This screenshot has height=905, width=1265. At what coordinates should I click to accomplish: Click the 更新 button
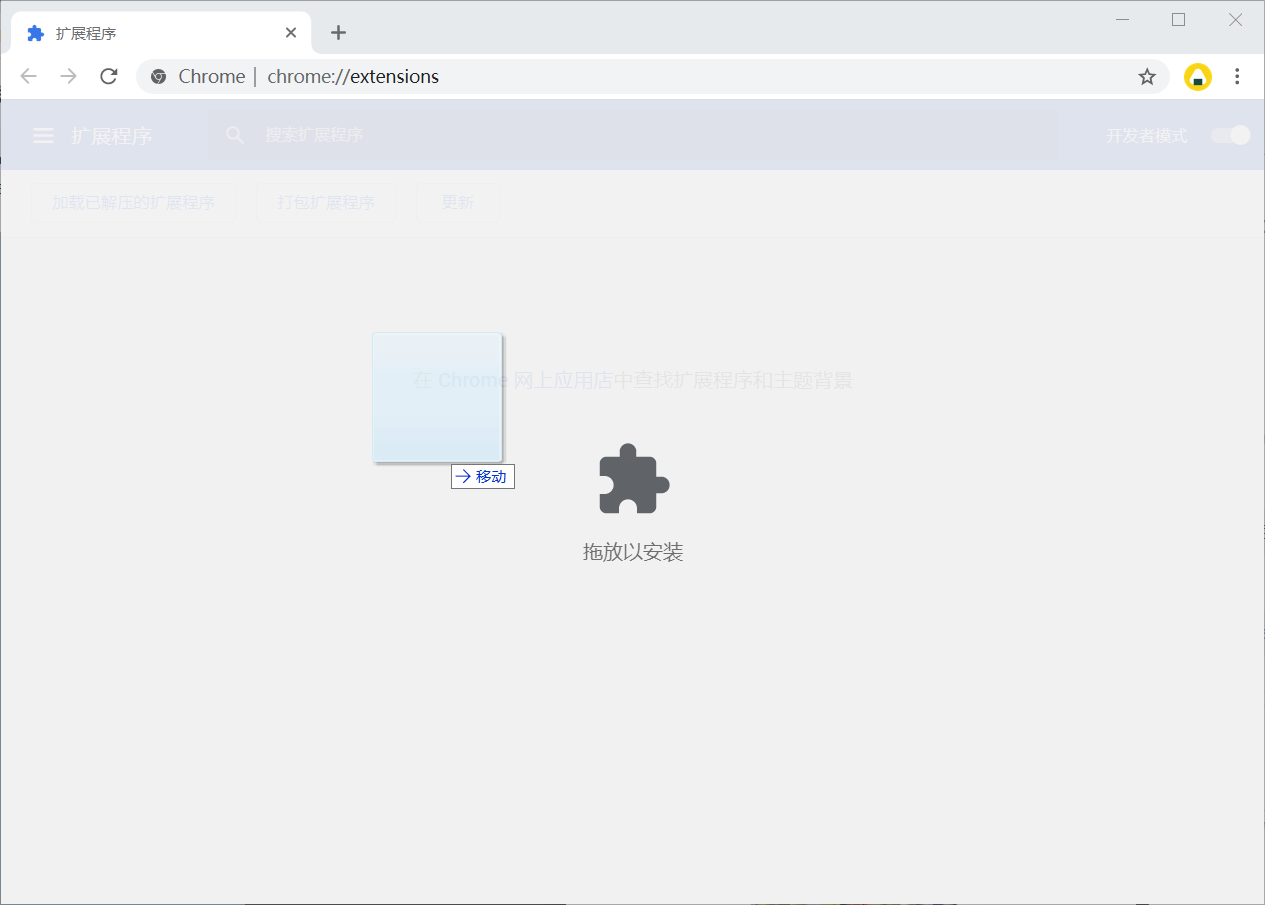(x=458, y=202)
